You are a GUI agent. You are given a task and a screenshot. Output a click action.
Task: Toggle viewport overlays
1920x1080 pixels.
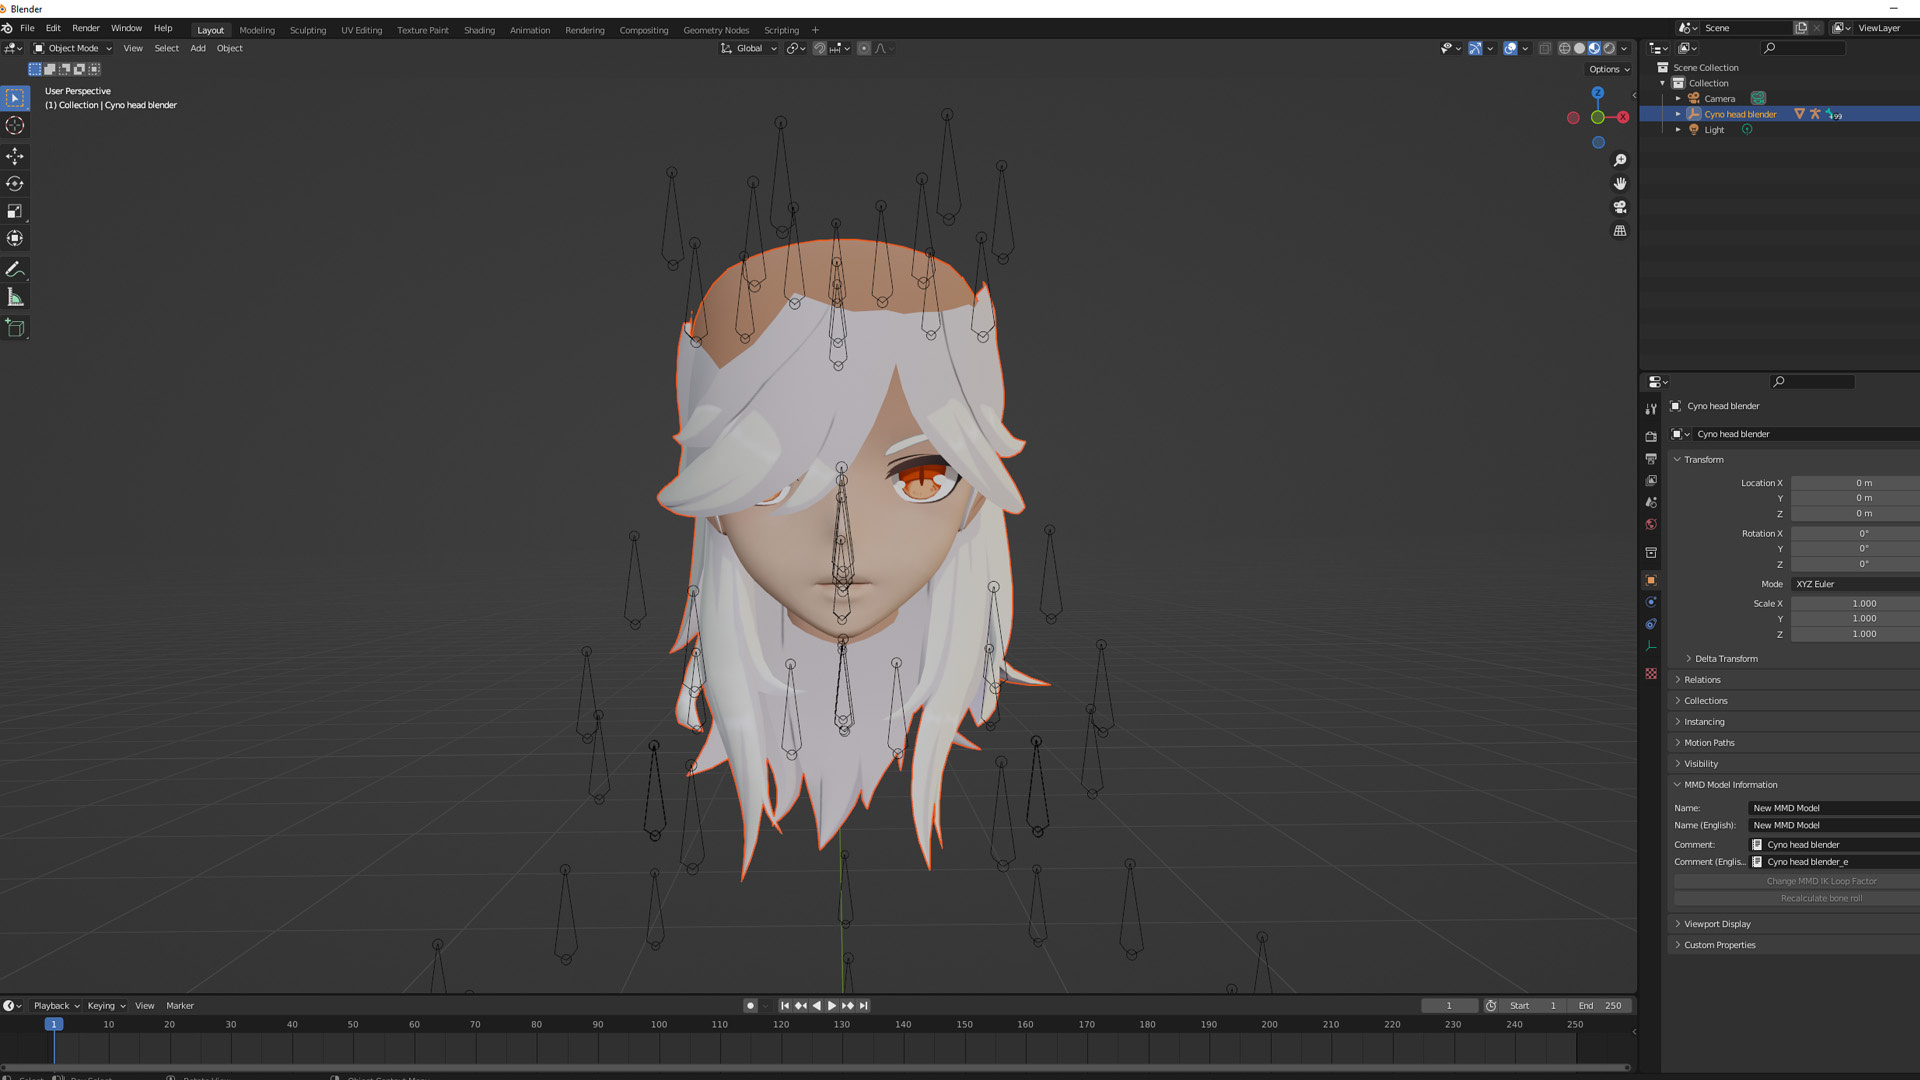[x=1510, y=48]
